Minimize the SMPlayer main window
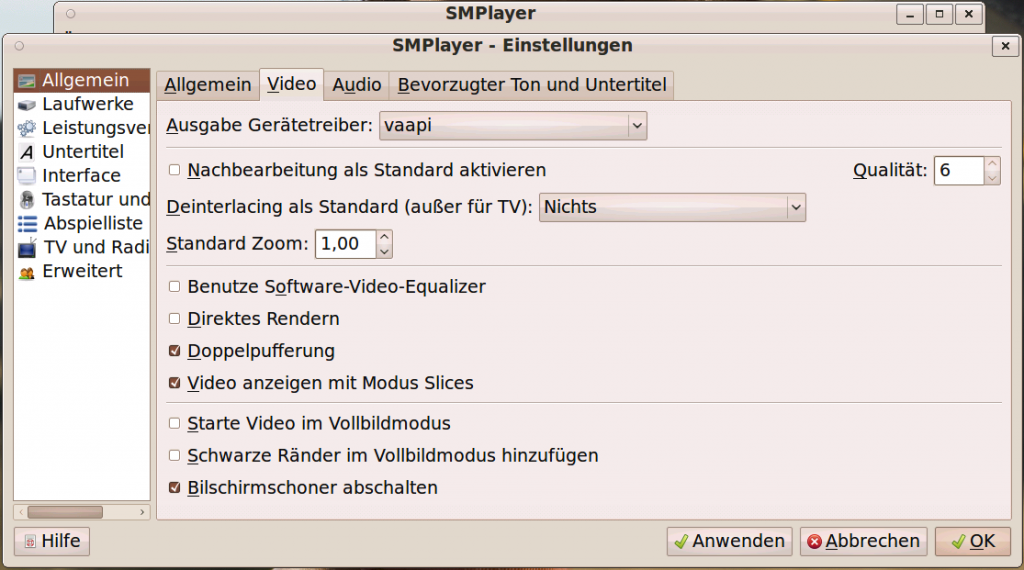Image resolution: width=1024 pixels, height=570 pixels. coord(910,14)
